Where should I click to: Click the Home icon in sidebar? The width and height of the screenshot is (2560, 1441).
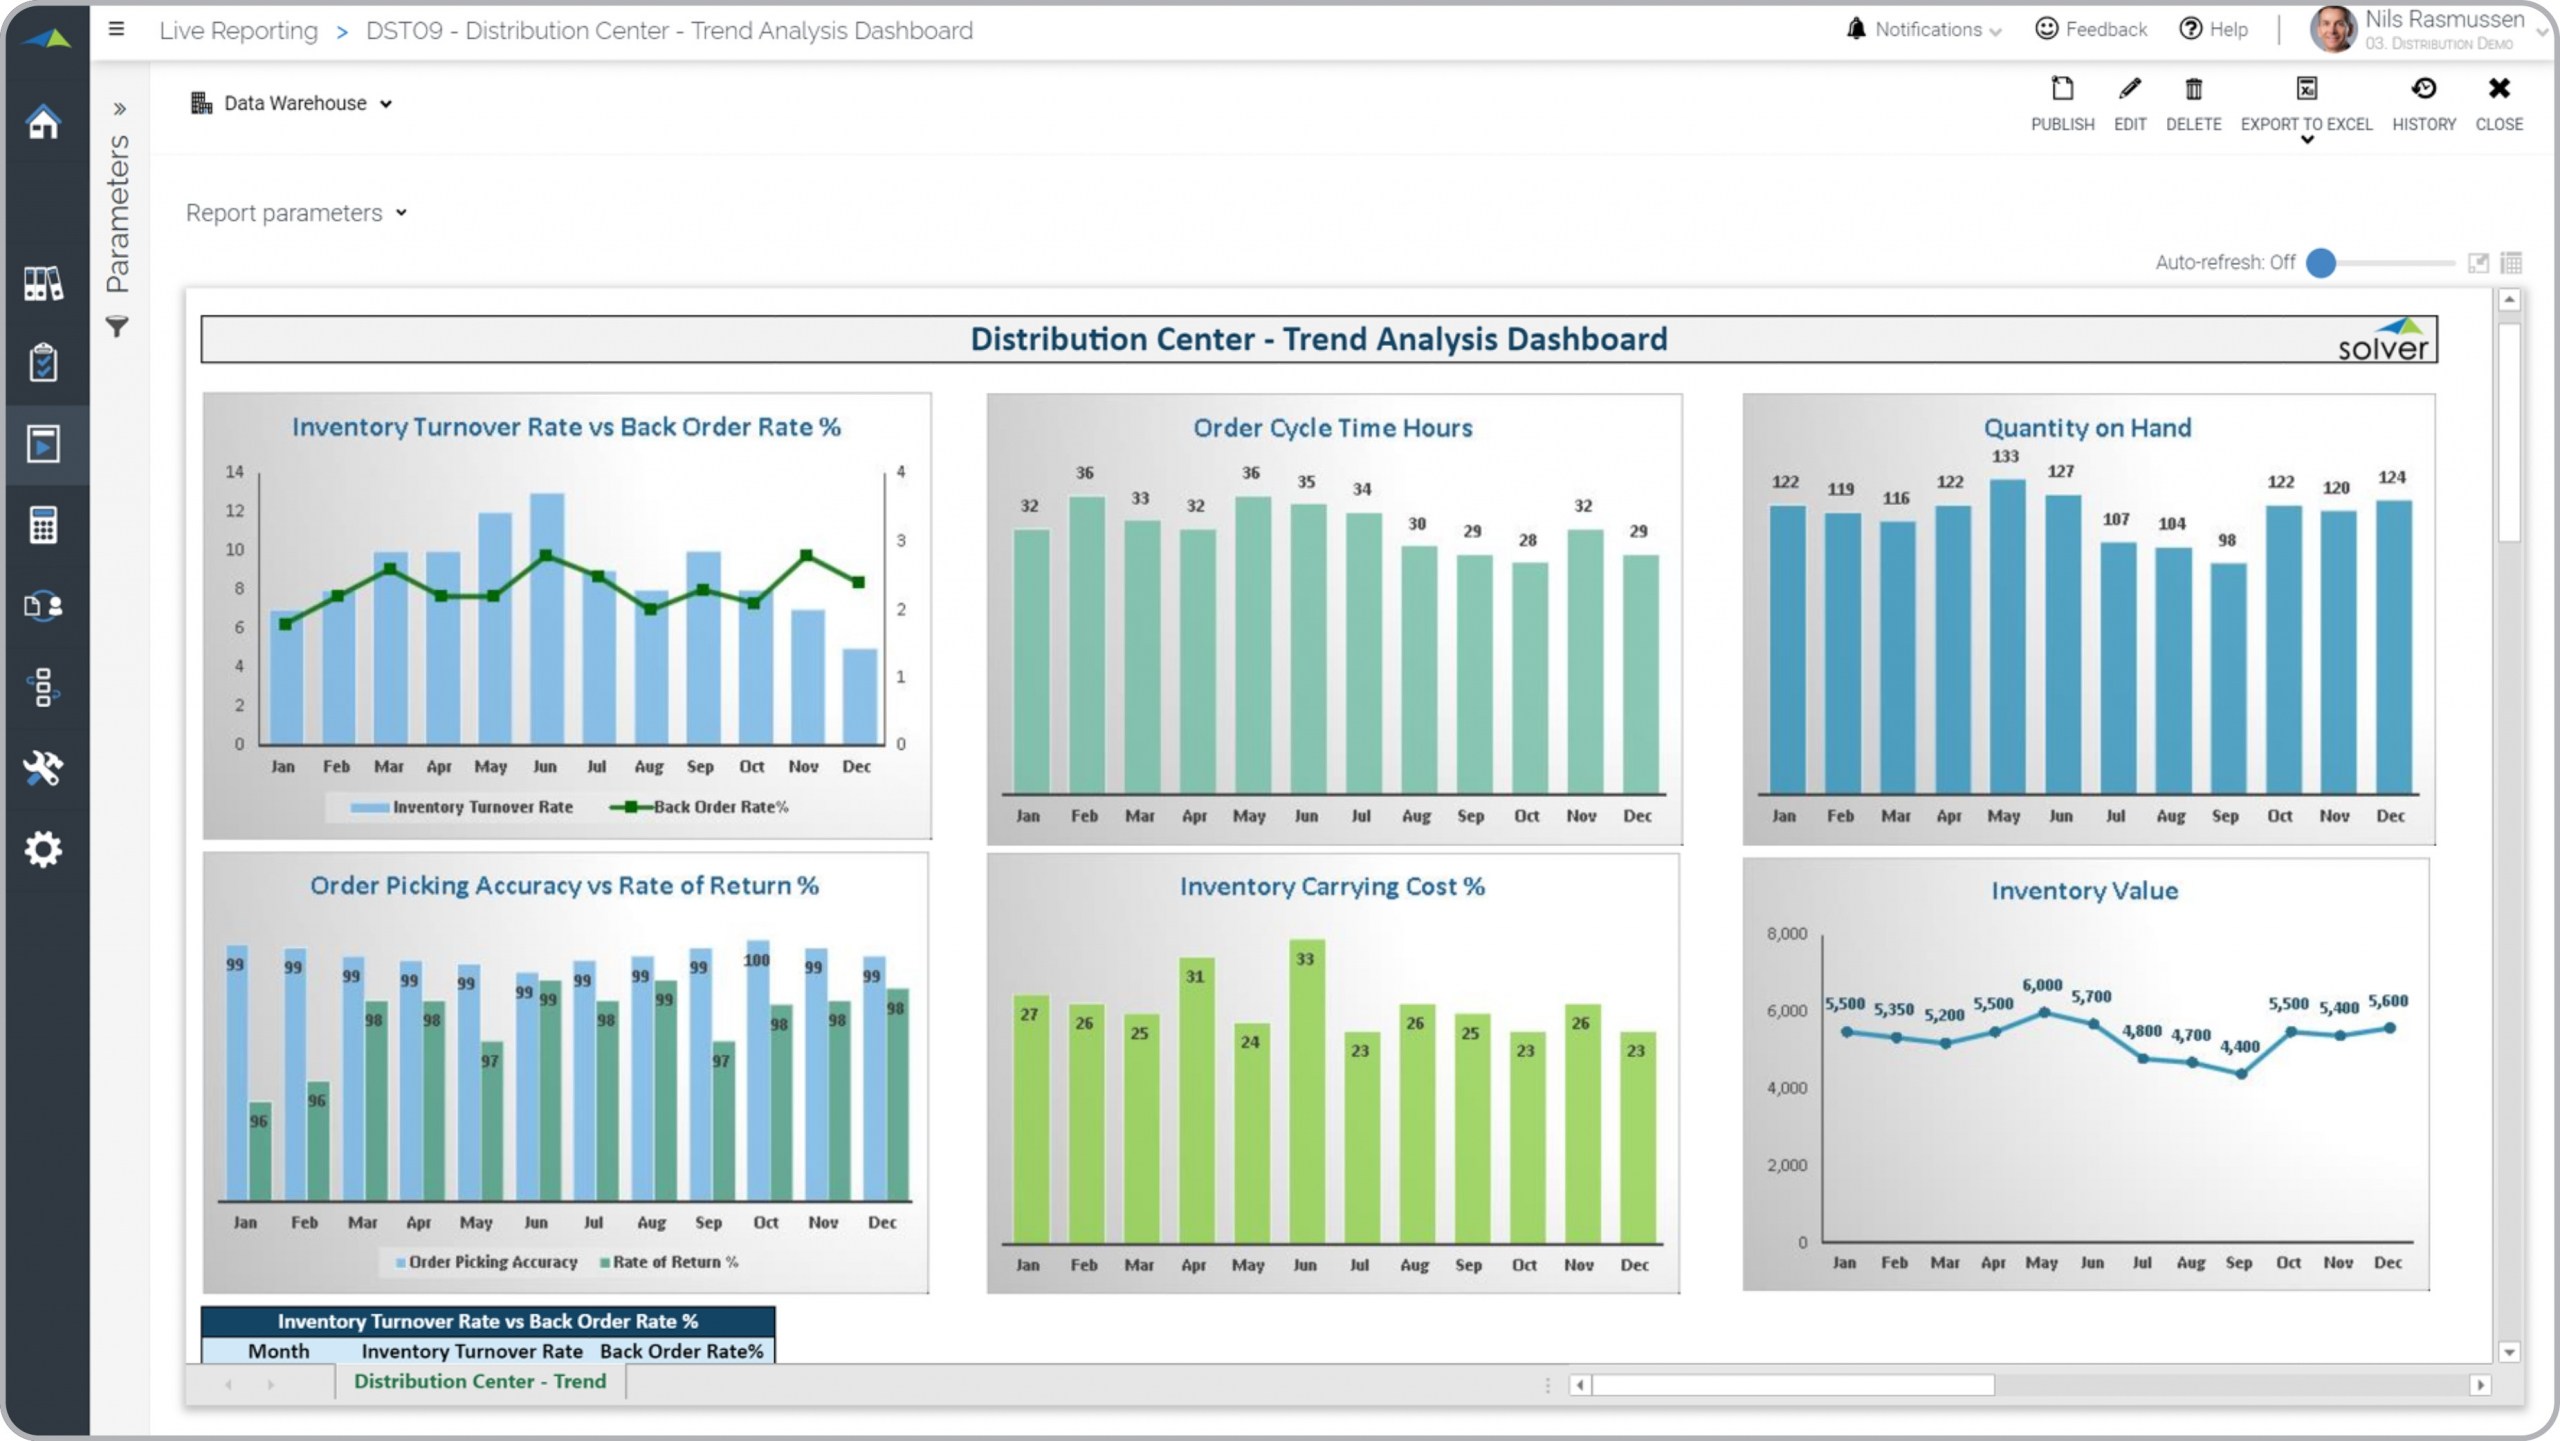[x=43, y=122]
